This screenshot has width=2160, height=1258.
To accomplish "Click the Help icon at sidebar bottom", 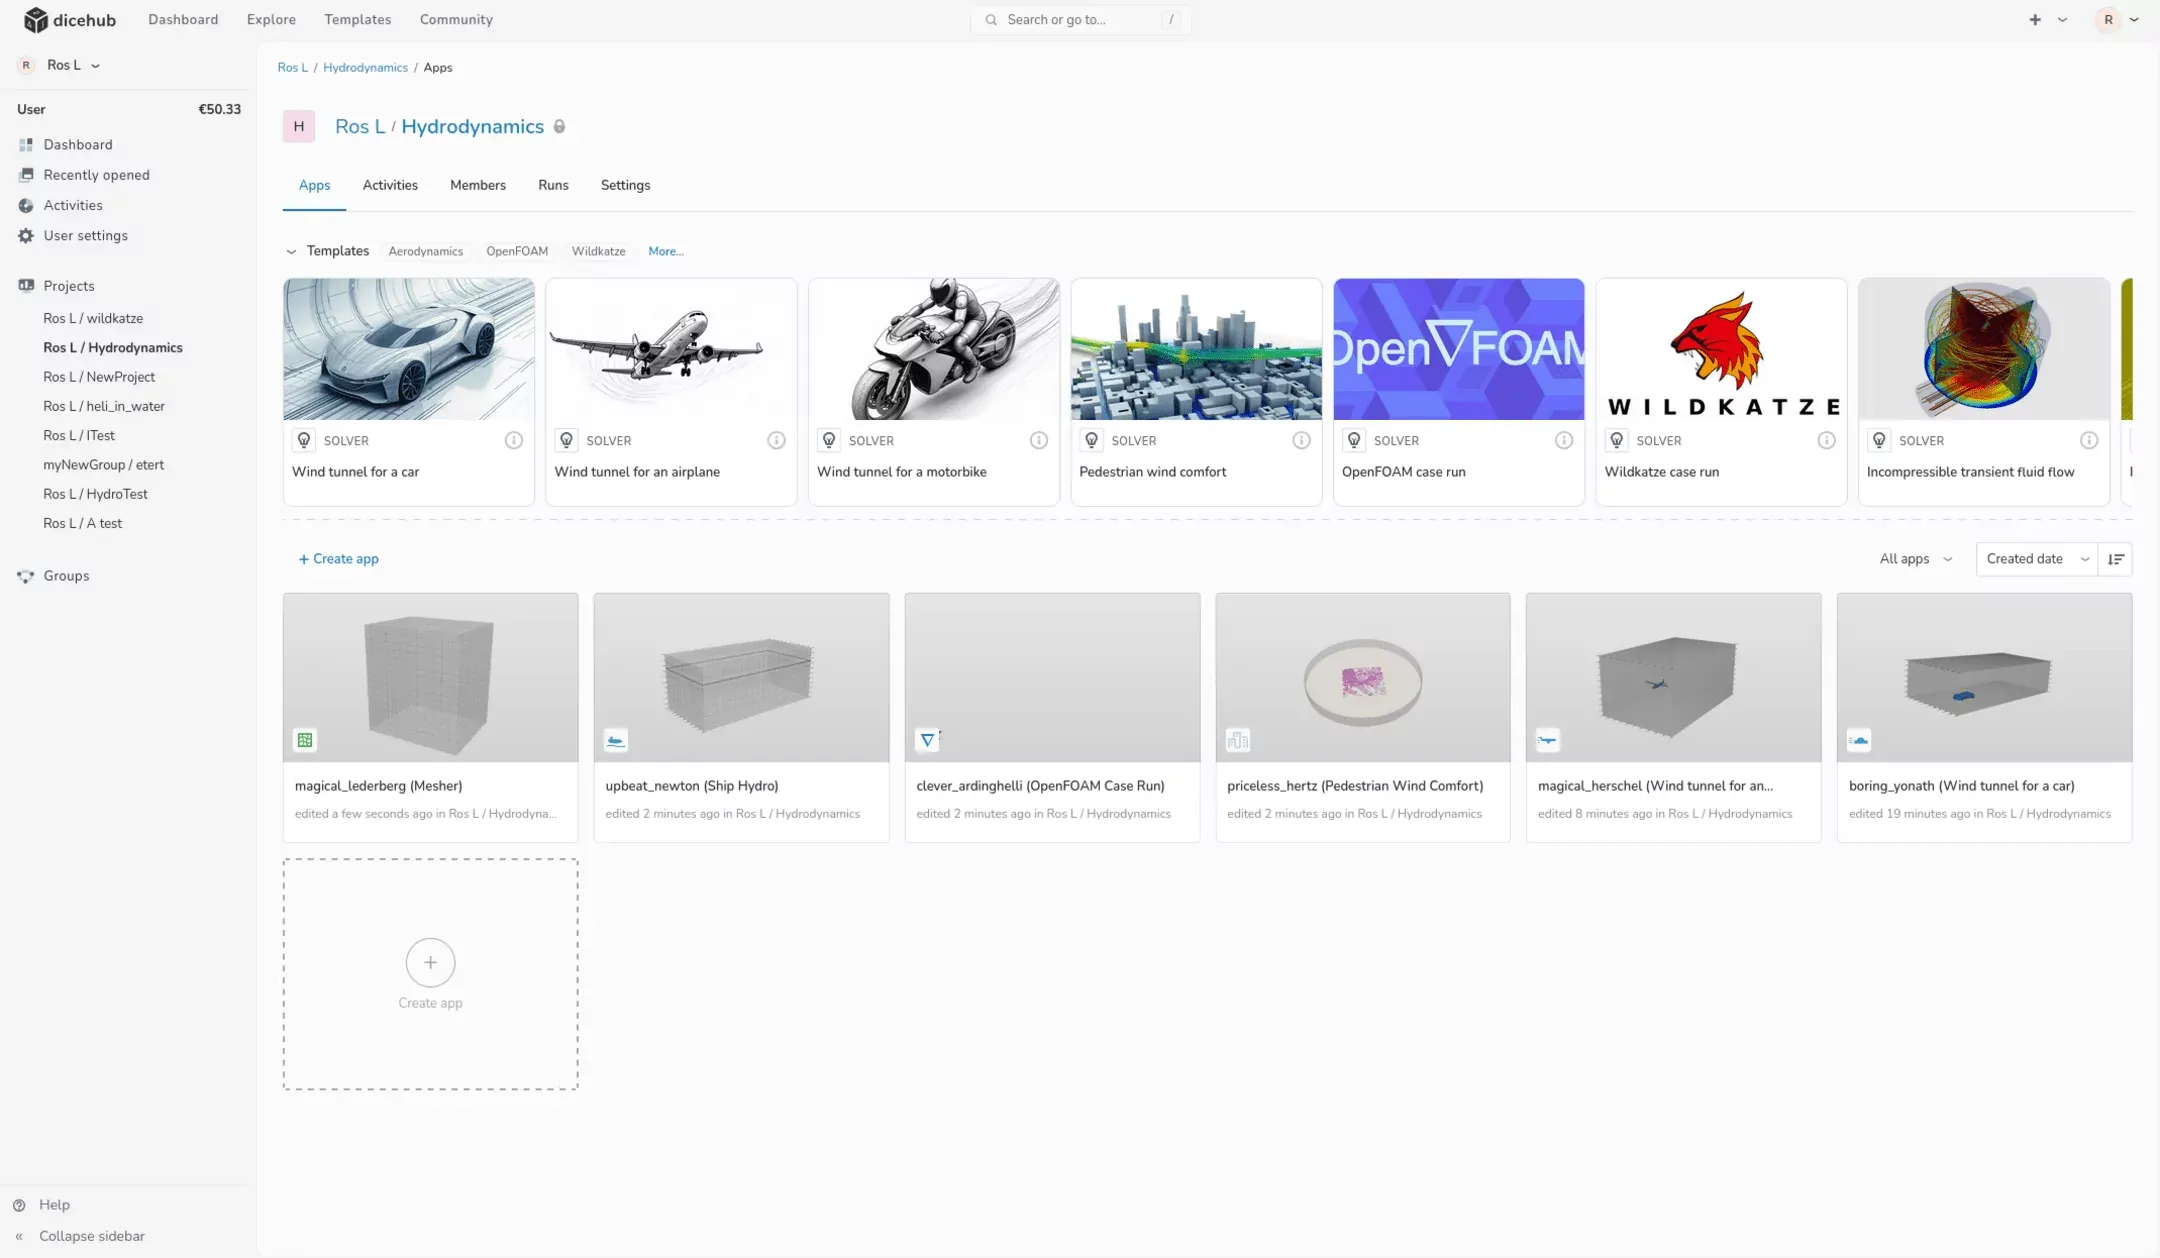I will click(x=19, y=1205).
